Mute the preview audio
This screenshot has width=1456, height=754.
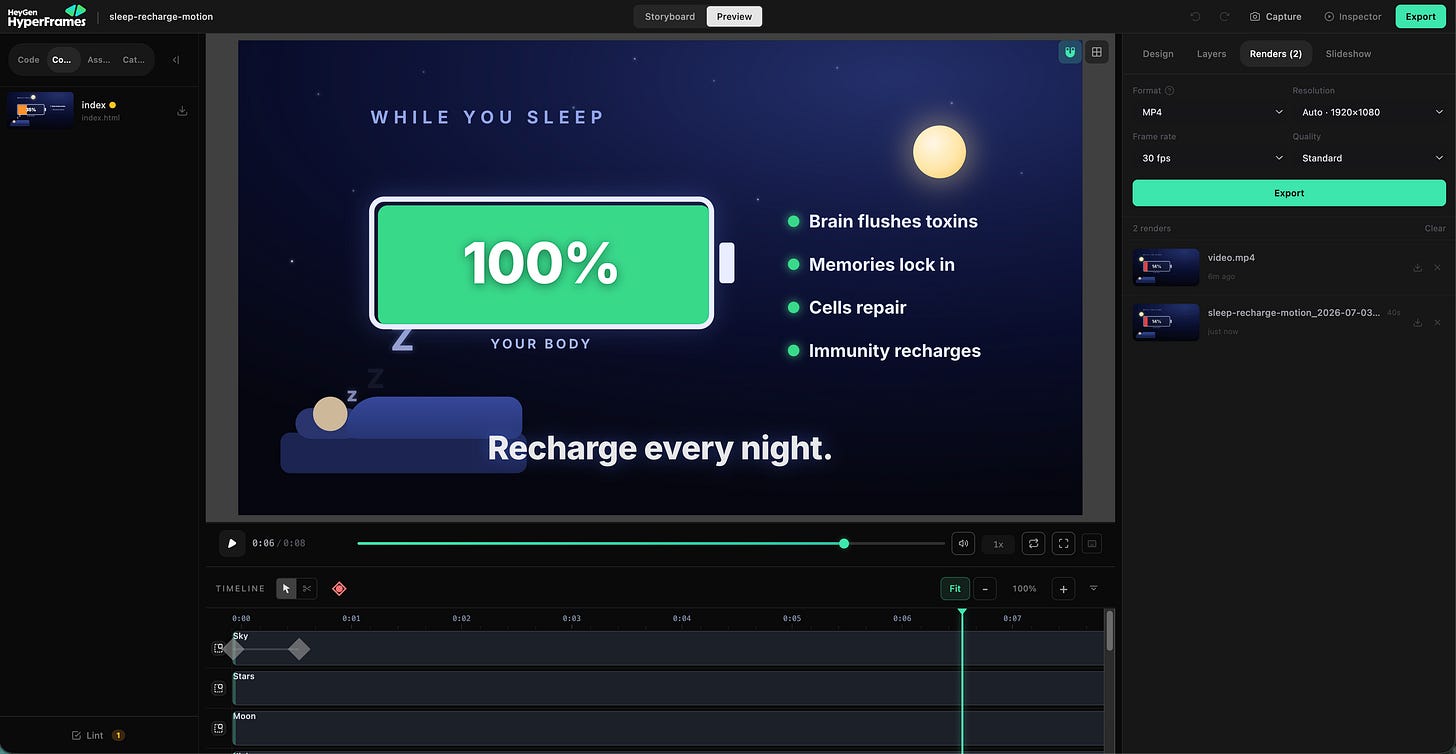tap(963, 544)
